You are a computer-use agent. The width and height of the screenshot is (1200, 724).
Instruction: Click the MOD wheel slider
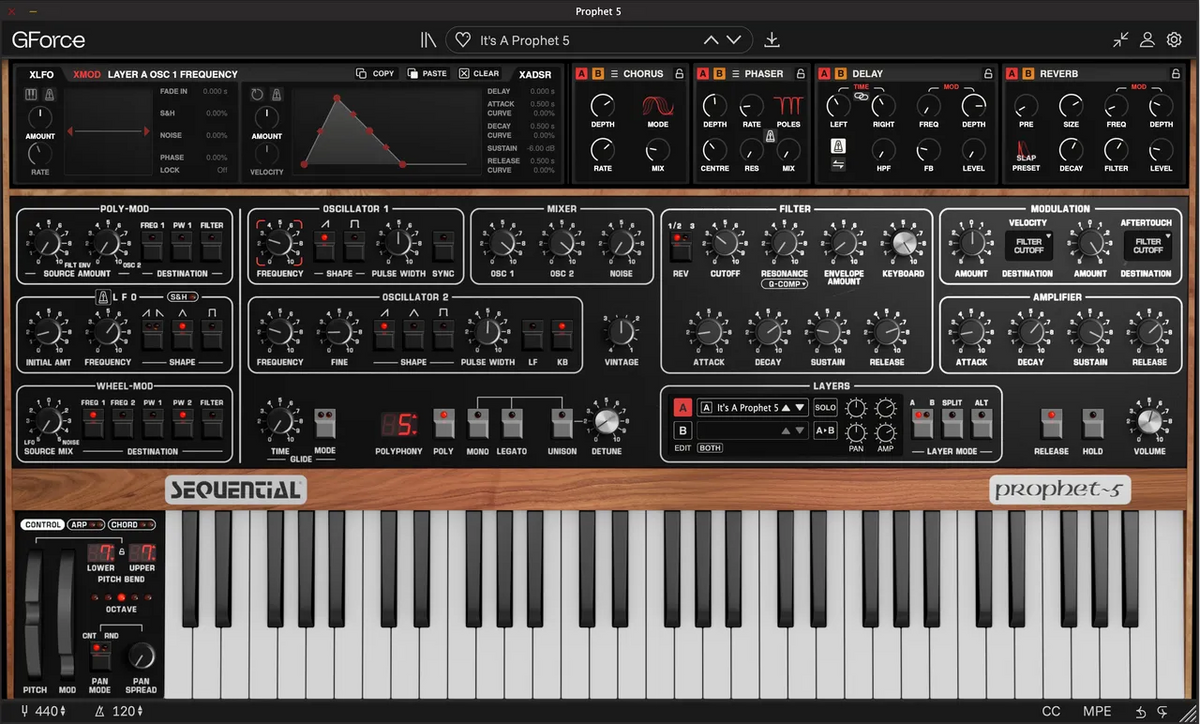click(x=67, y=613)
